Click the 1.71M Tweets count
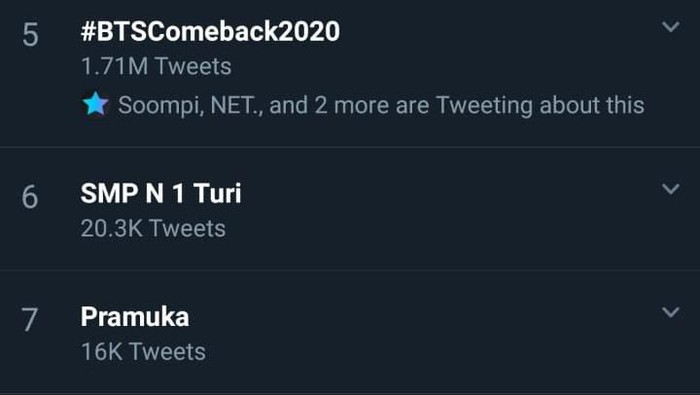This screenshot has width=700, height=395. [x=156, y=67]
